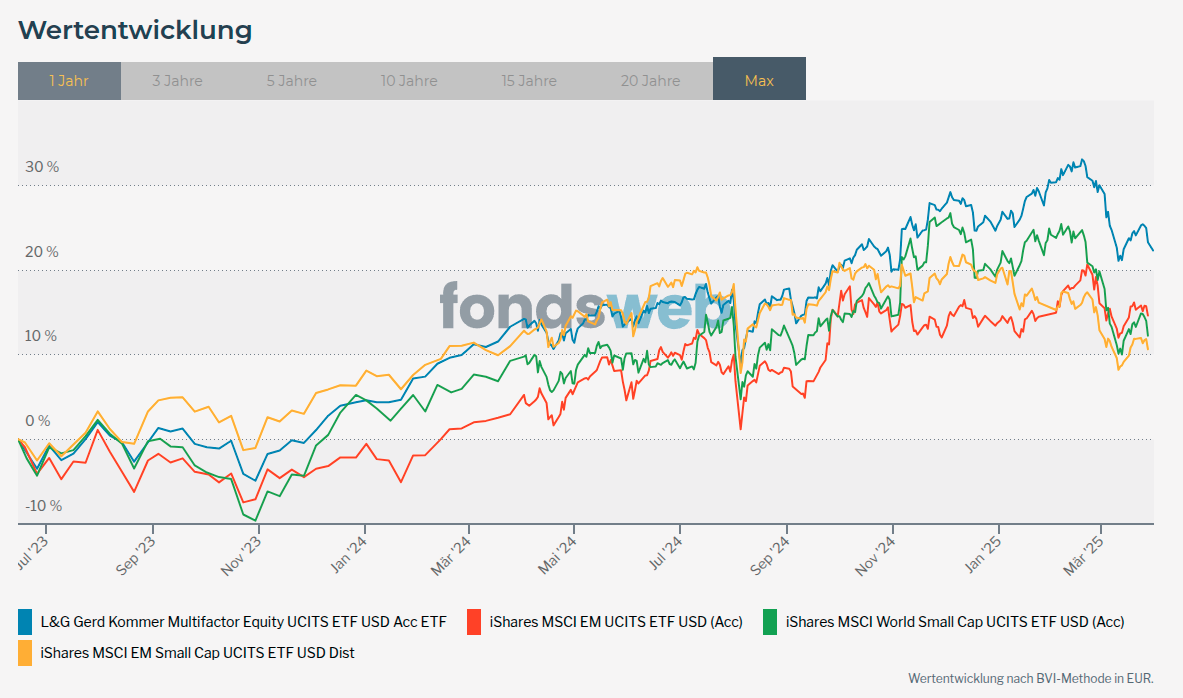The height and width of the screenshot is (698, 1183).
Task: Click the 30 % y-axis label
Action: [42, 167]
